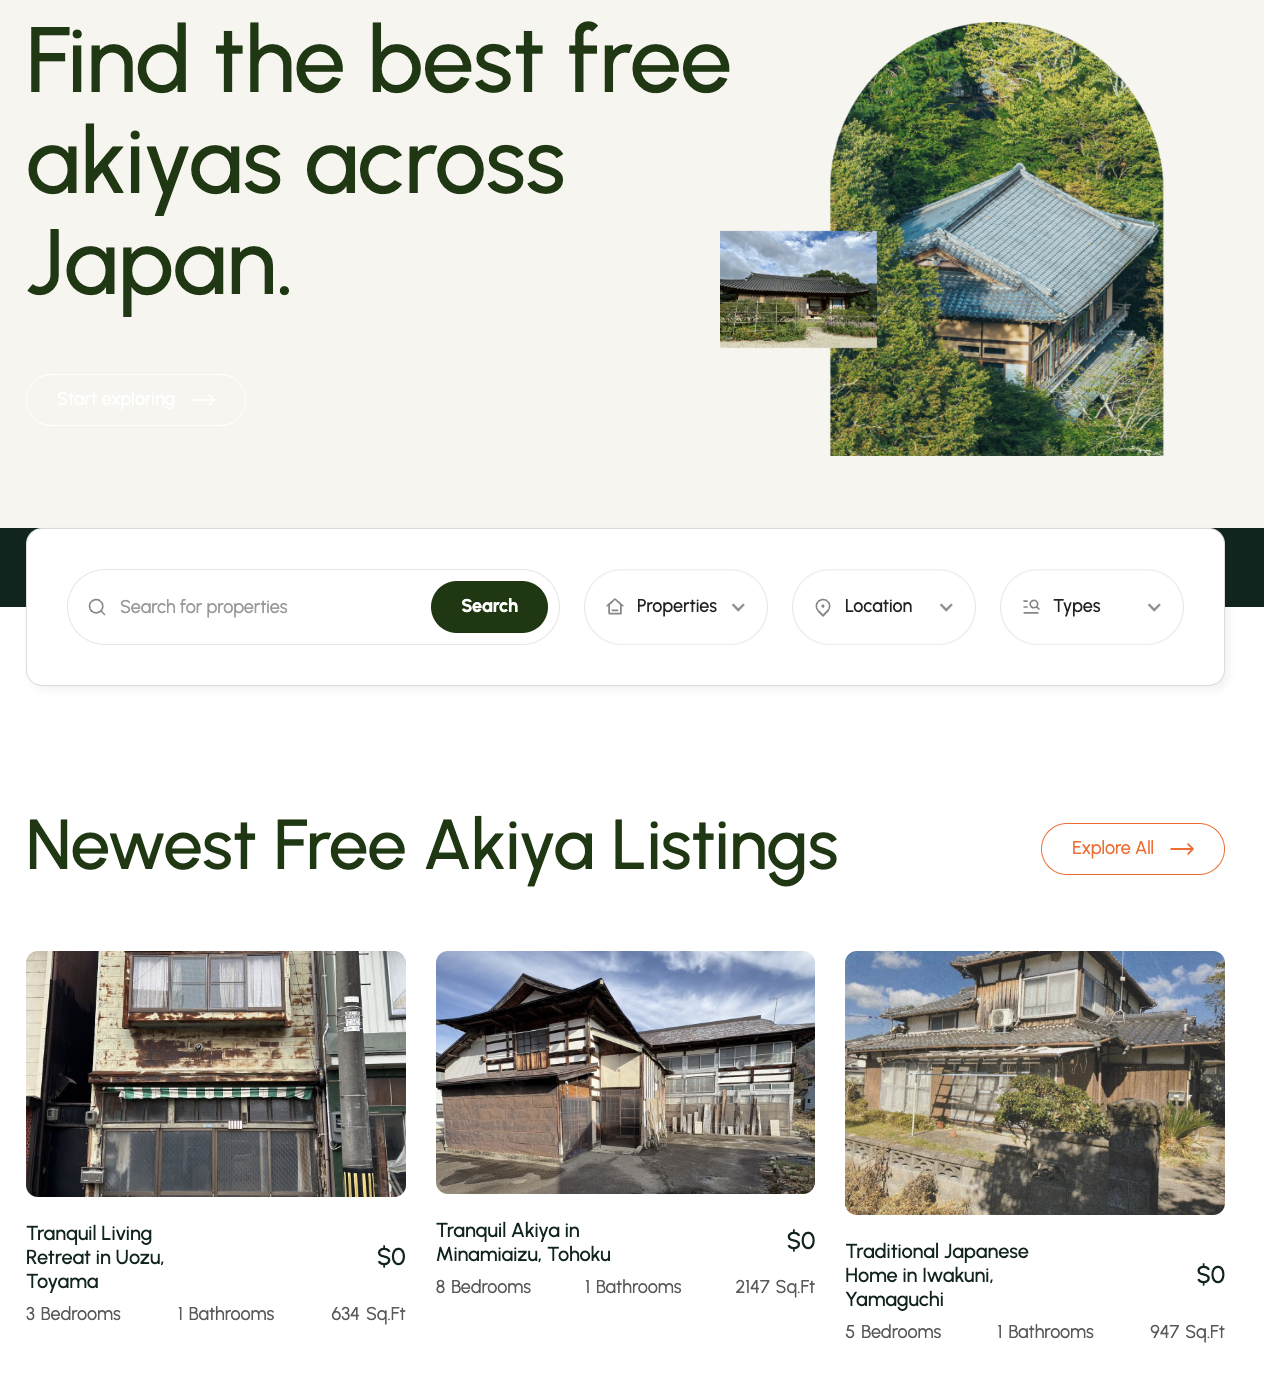Open Tranquil Living Retreat in Uozu photo

pos(216,1074)
